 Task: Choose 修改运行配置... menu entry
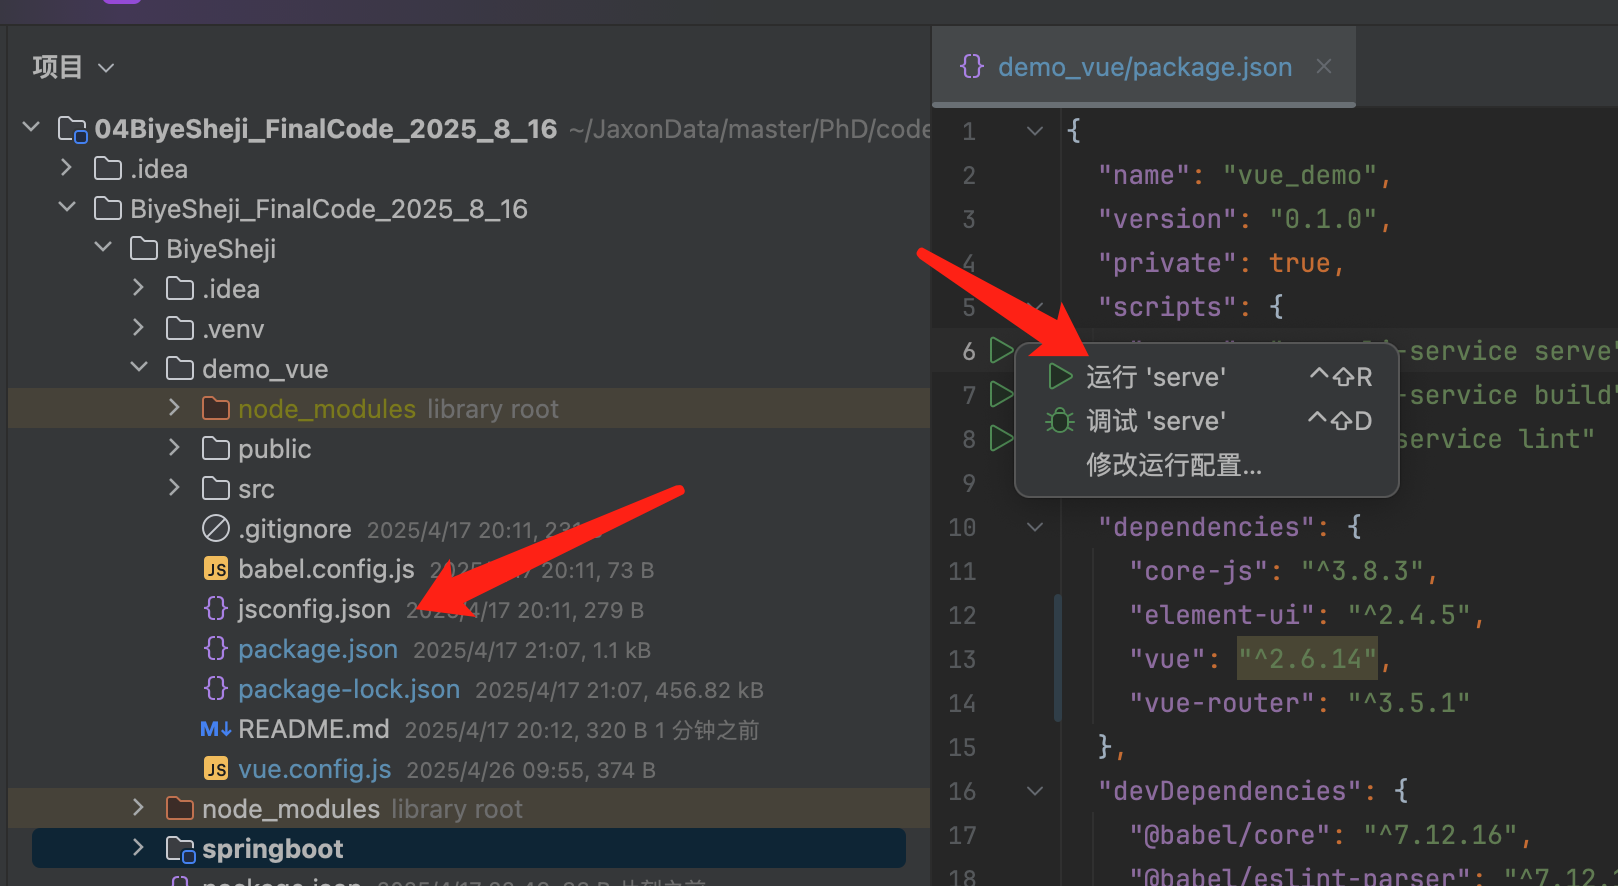1206,465
